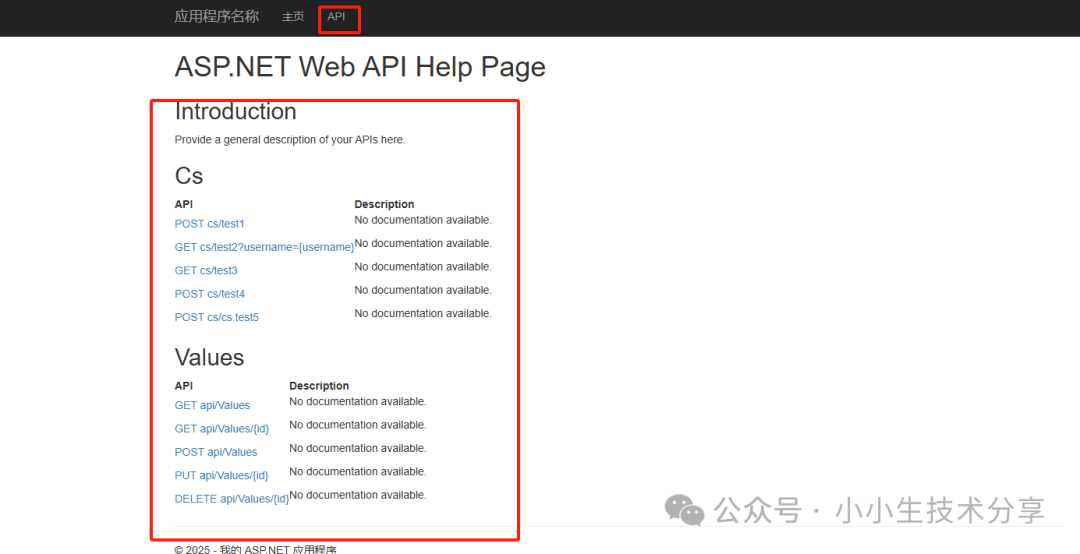
Task: Click the 2025 copyright footer text
Action: click(x=255, y=549)
